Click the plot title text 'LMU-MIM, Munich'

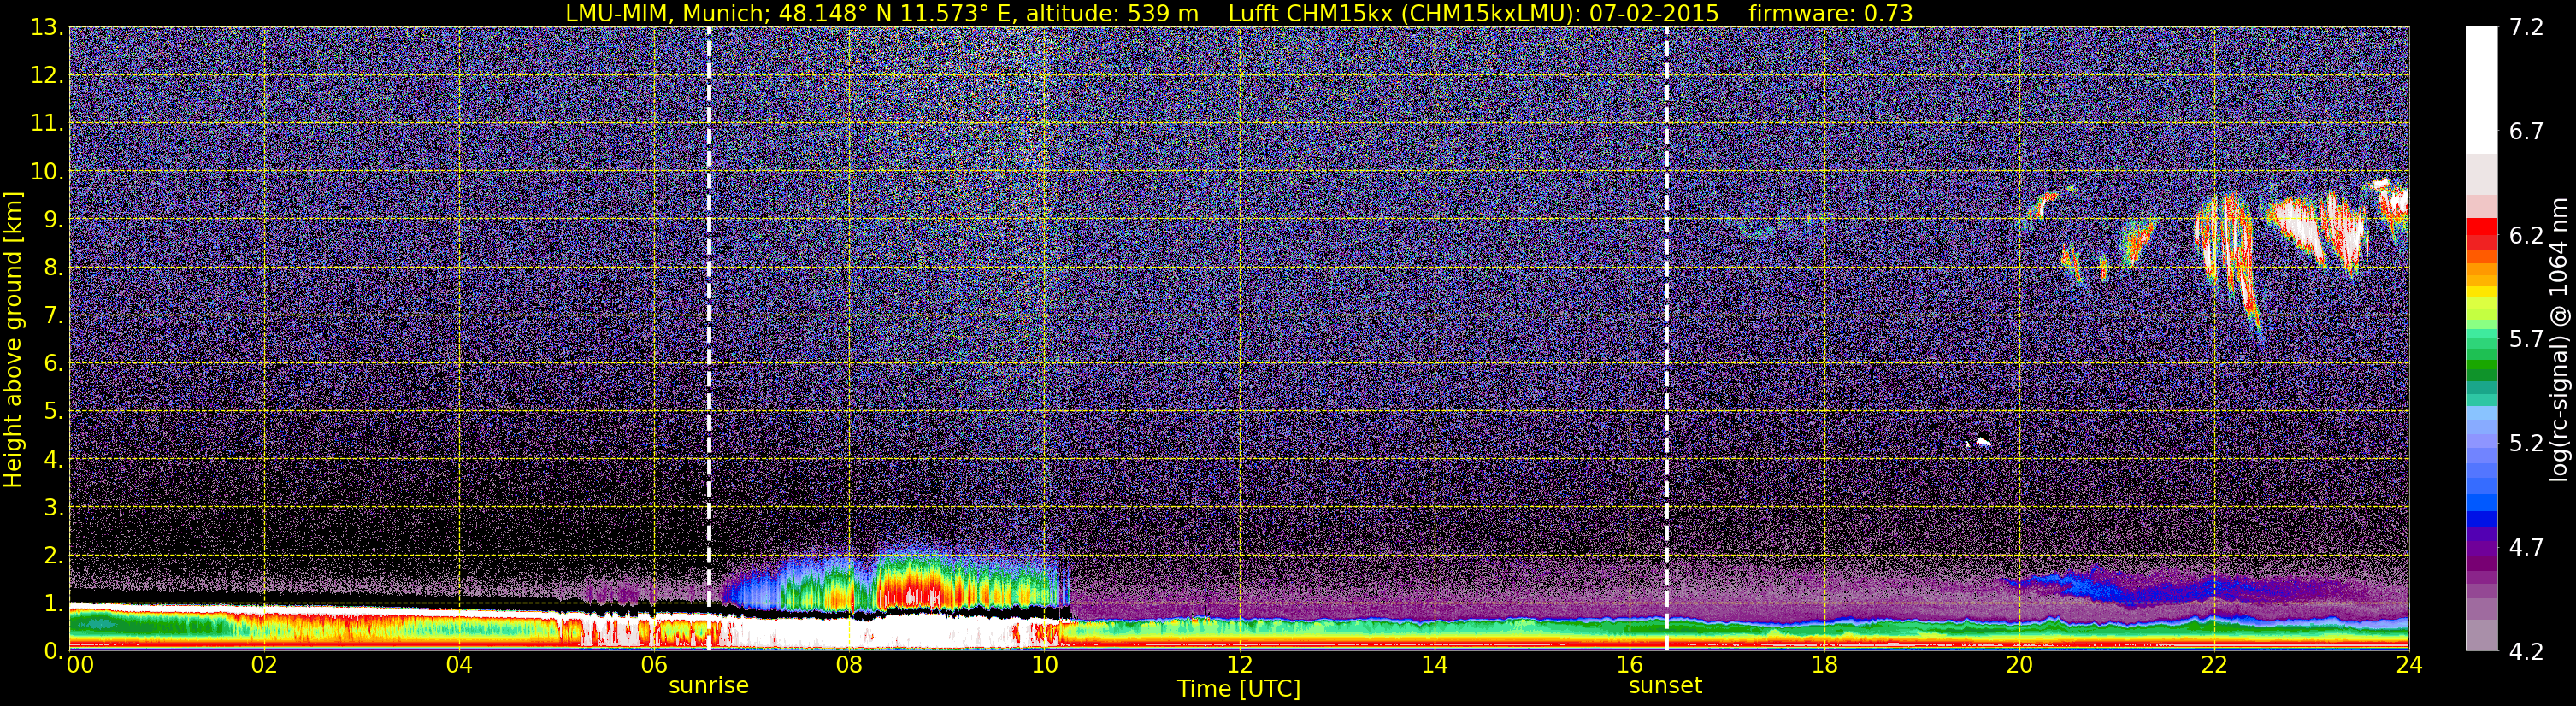click(x=664, y=13)
